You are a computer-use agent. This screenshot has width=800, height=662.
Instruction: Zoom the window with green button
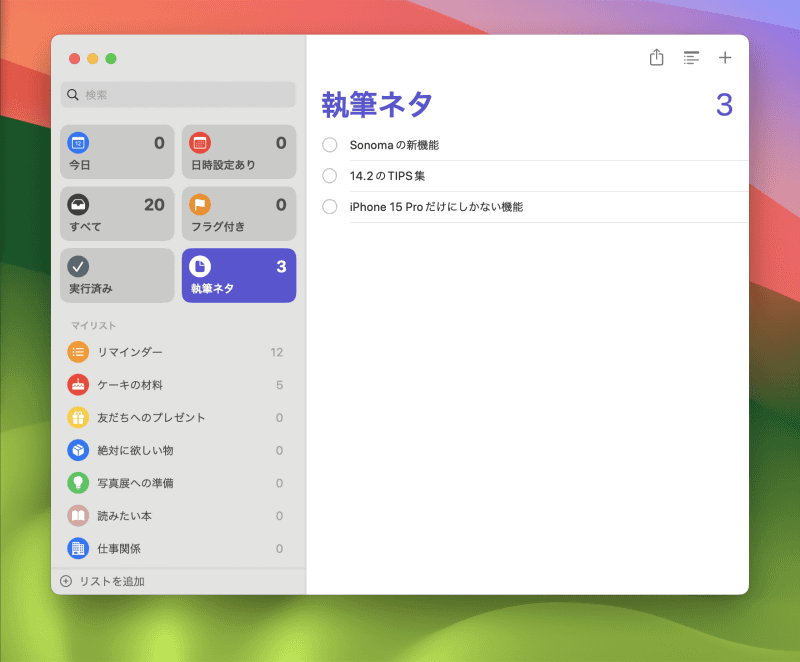pyautogui.click(x=111, y=59)
